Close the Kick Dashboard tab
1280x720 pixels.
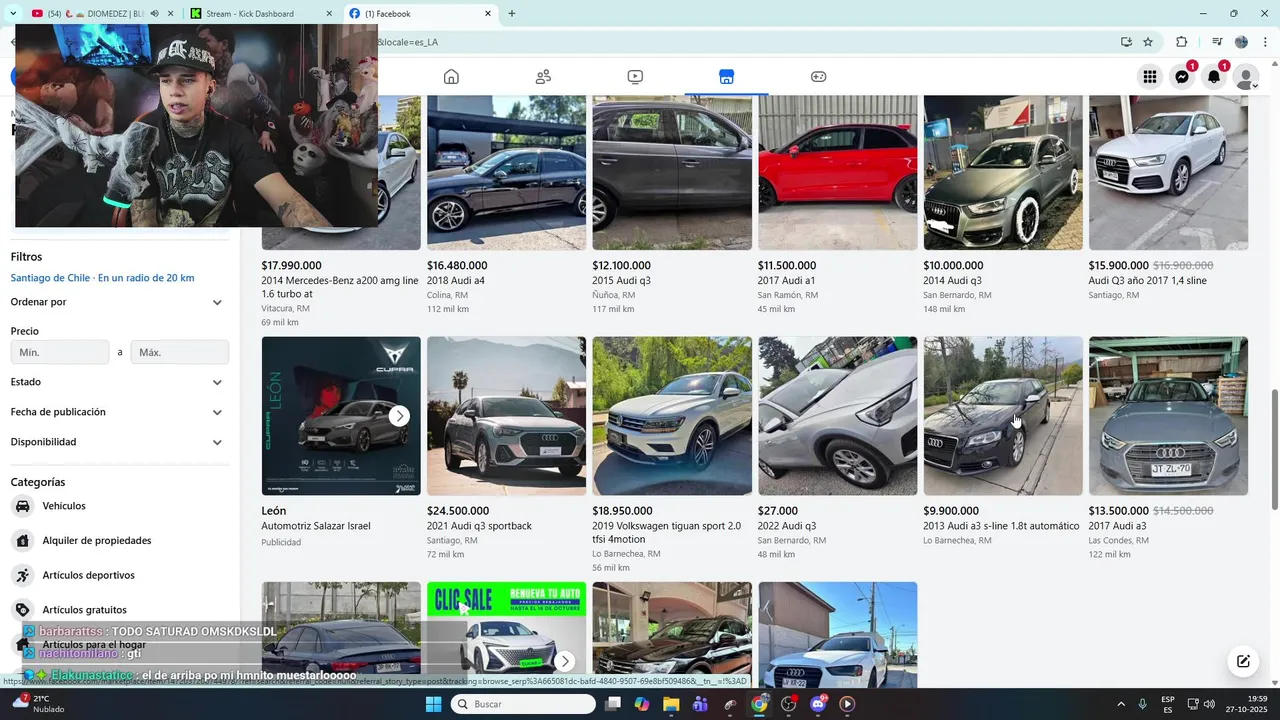[x=330, y=14]
